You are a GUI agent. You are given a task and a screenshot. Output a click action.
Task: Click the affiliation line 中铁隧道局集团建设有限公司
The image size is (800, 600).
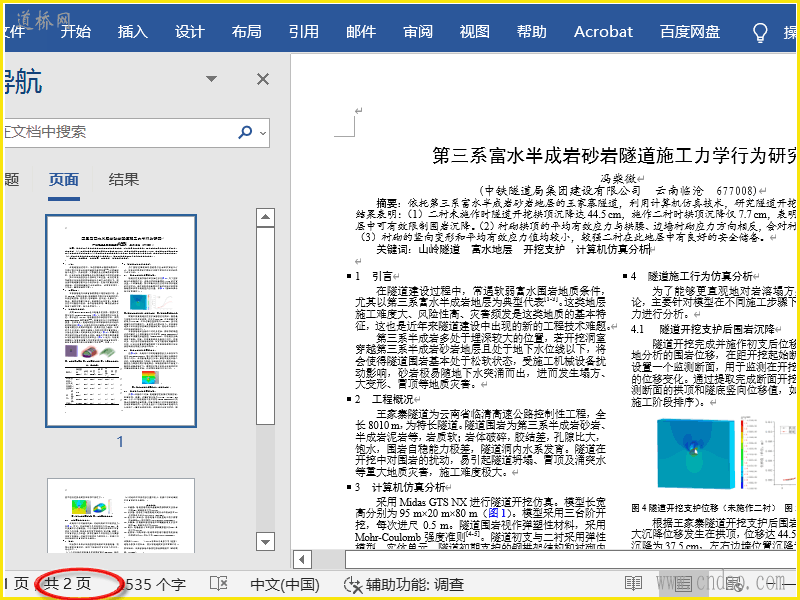click(616, 191)
